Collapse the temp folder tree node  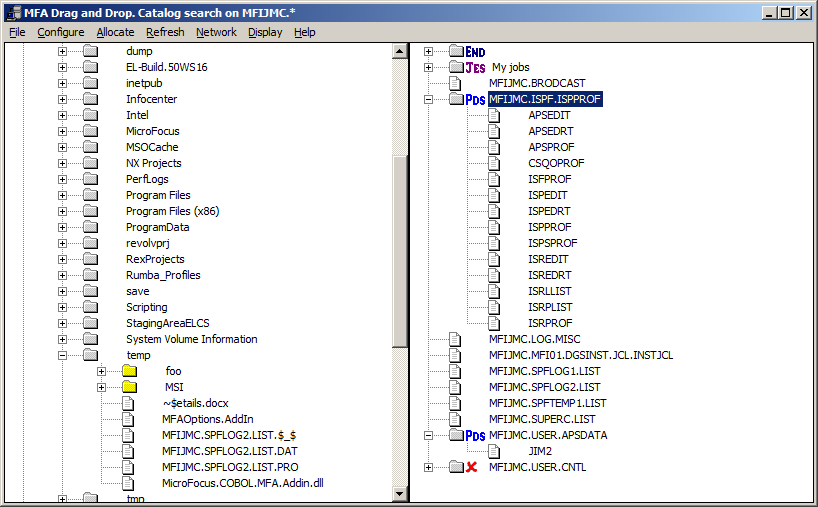coord(62,355)
